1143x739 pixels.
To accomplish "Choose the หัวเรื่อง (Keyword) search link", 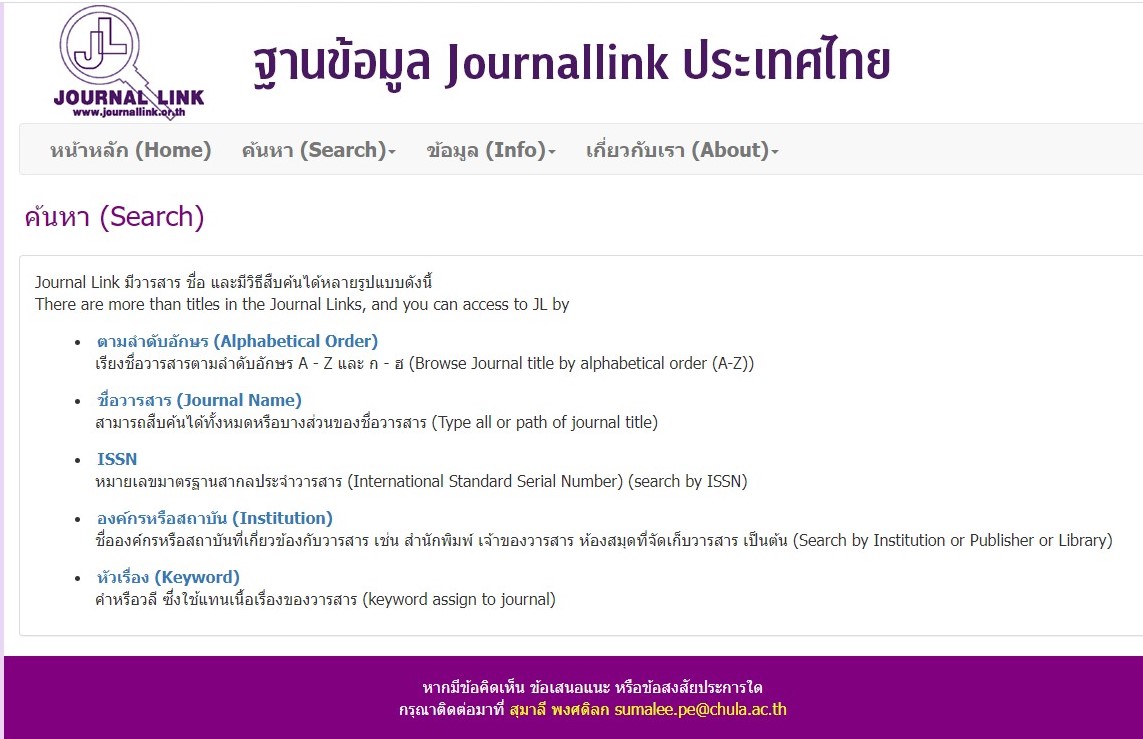I will coord(168,577).
